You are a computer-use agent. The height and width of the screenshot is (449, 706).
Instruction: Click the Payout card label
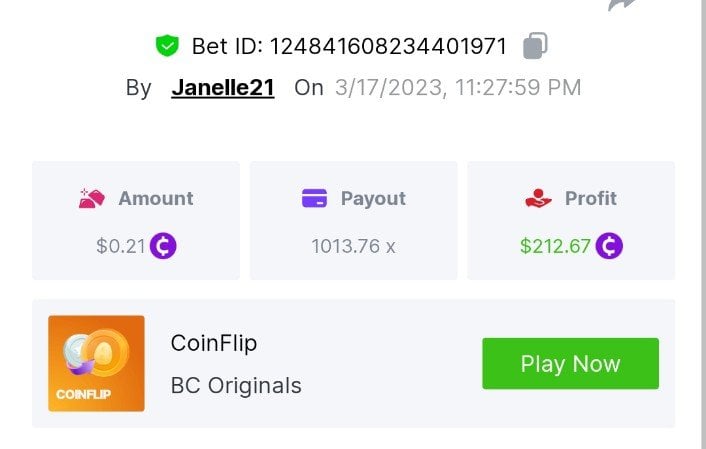tap(372, 198)
